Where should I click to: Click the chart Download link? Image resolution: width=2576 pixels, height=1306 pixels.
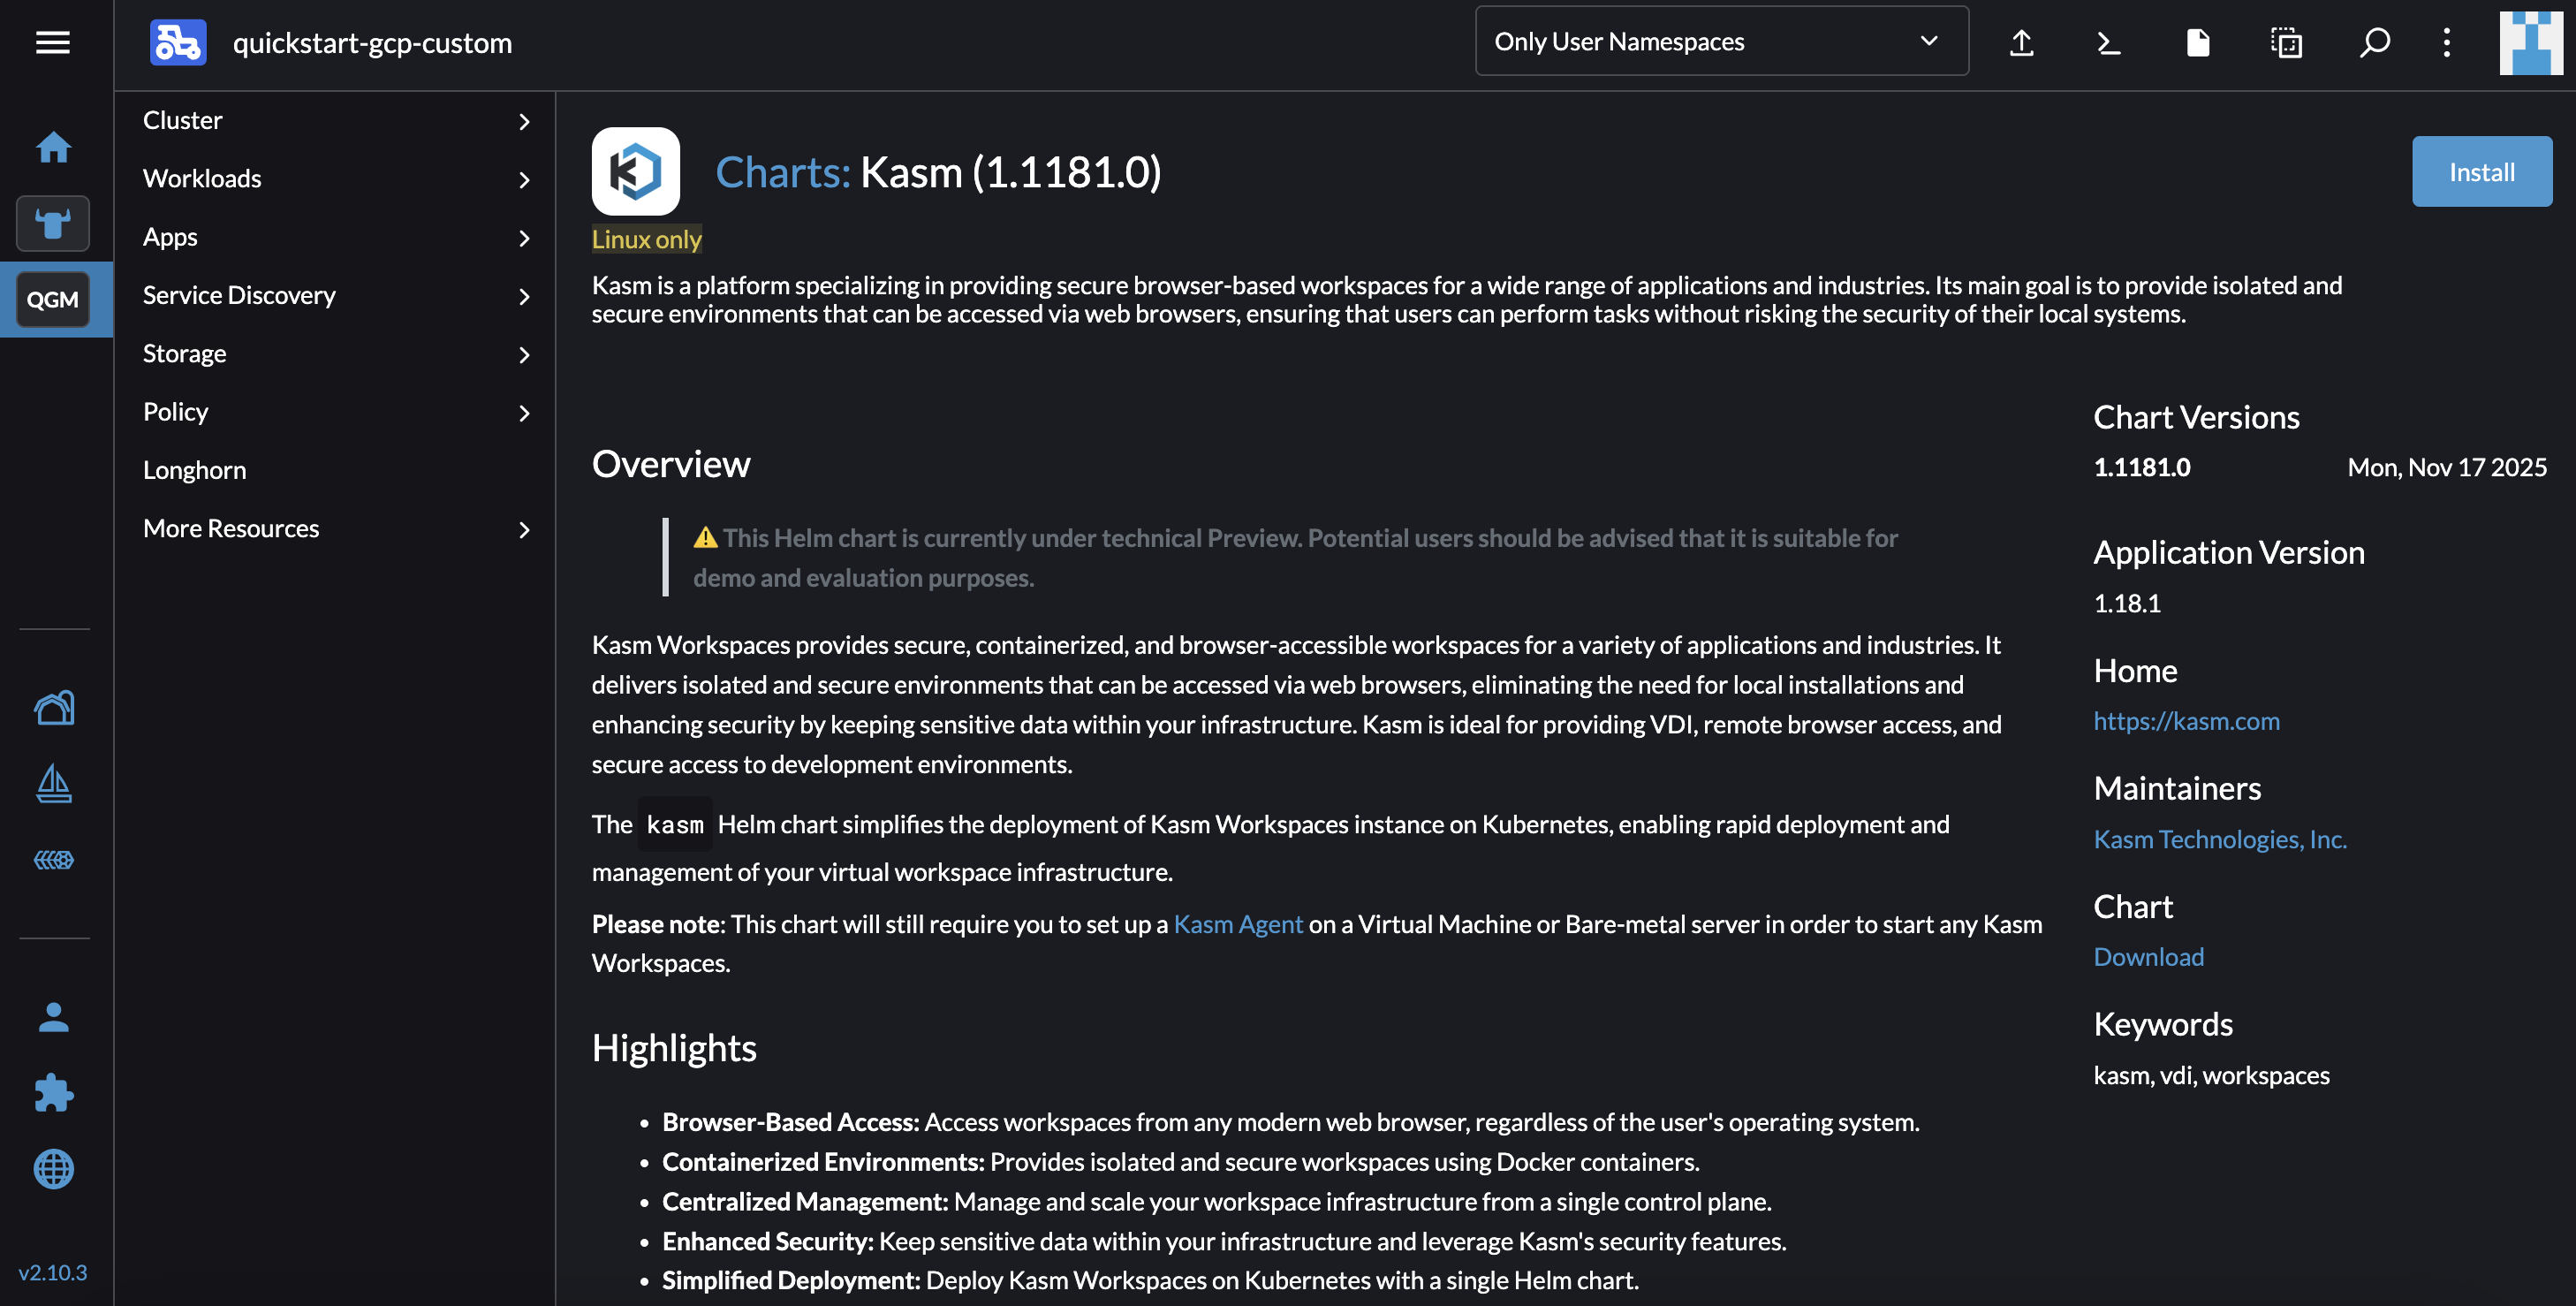[2148, 957]
